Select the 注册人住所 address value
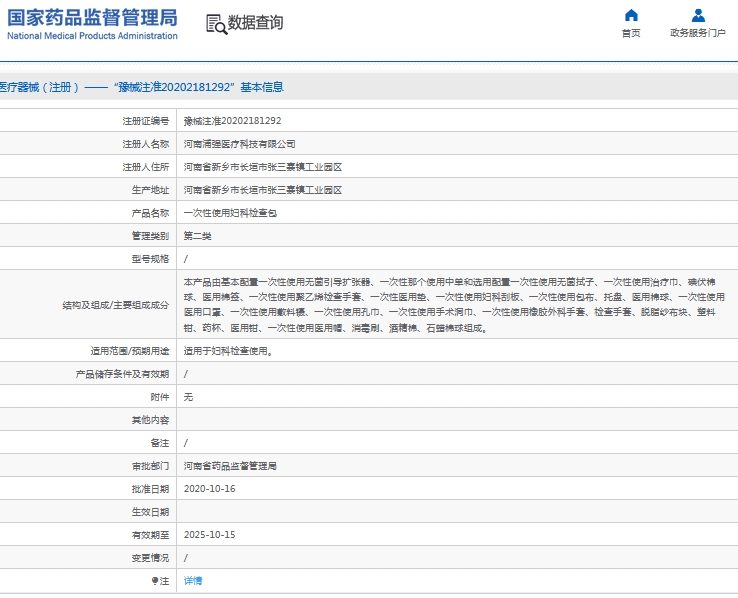This screenshot has height=598, width=738. click(263, 167)
